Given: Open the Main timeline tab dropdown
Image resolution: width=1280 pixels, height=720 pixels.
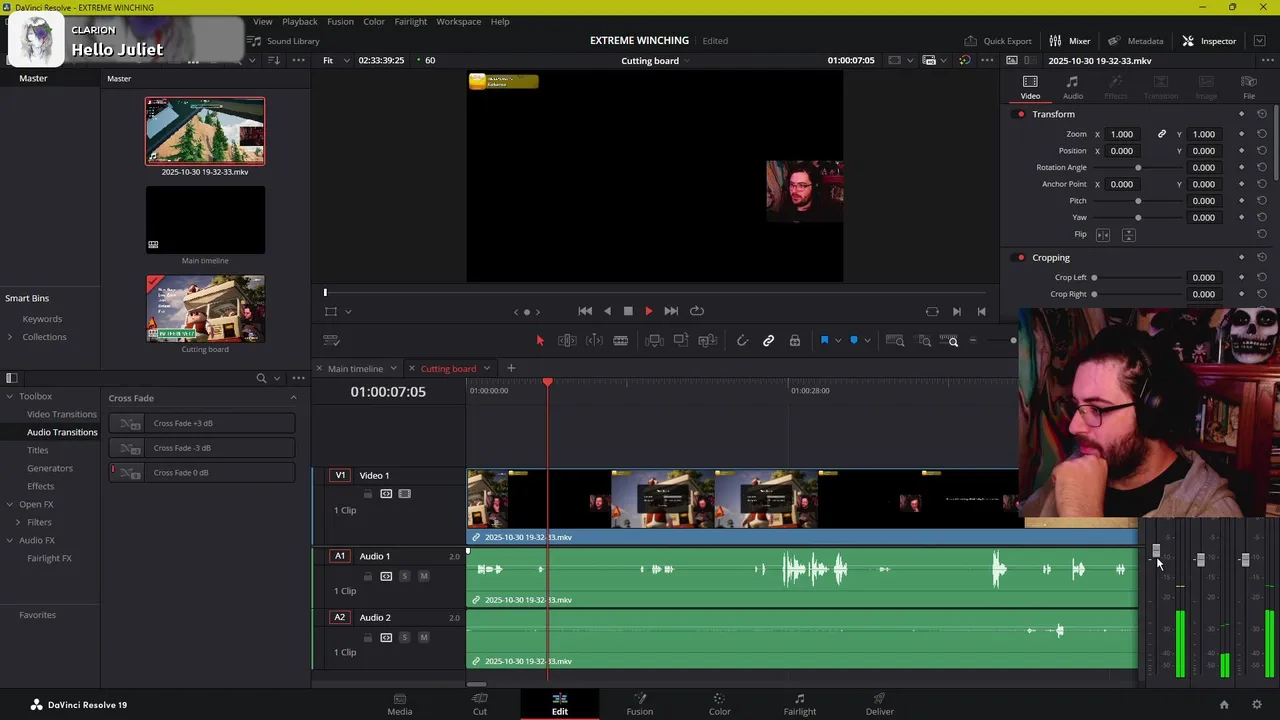Looking at the screenshot, I should [x=393, y=369].
